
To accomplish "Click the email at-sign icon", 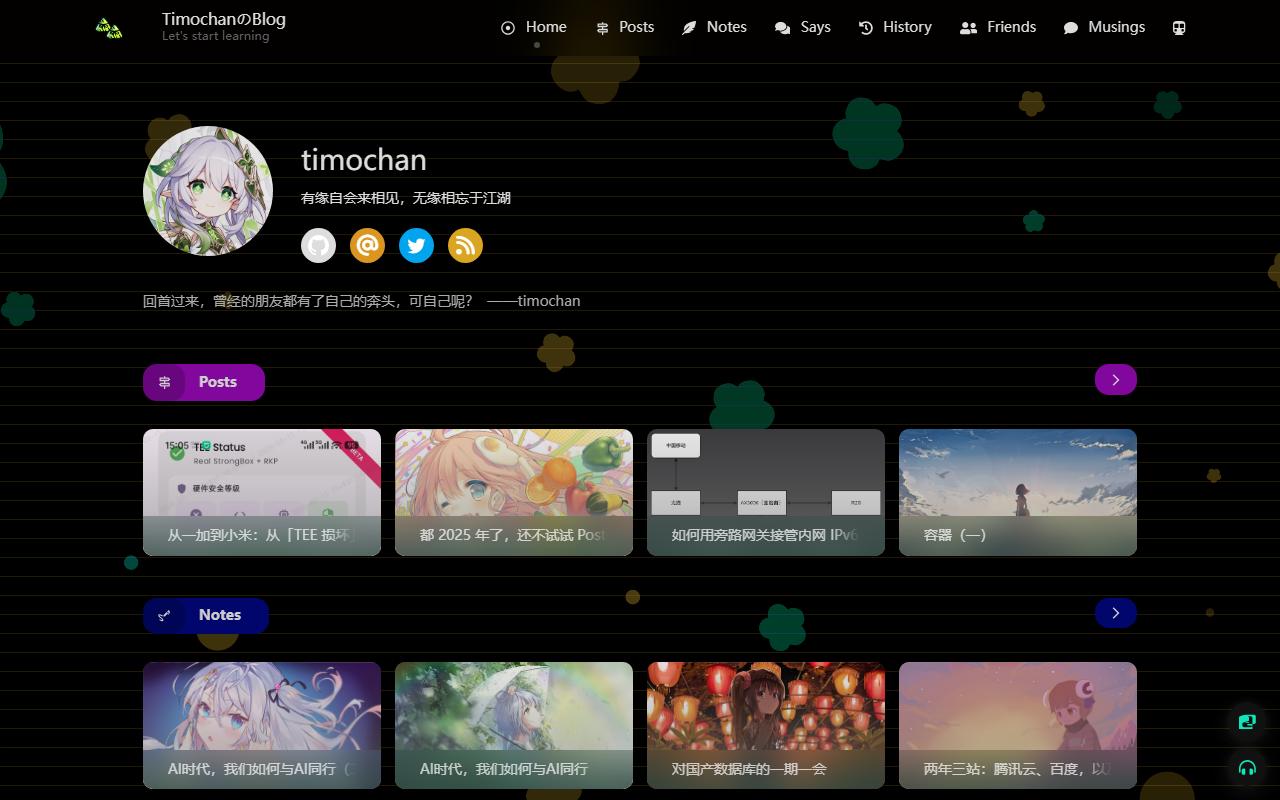I will 367,245.
